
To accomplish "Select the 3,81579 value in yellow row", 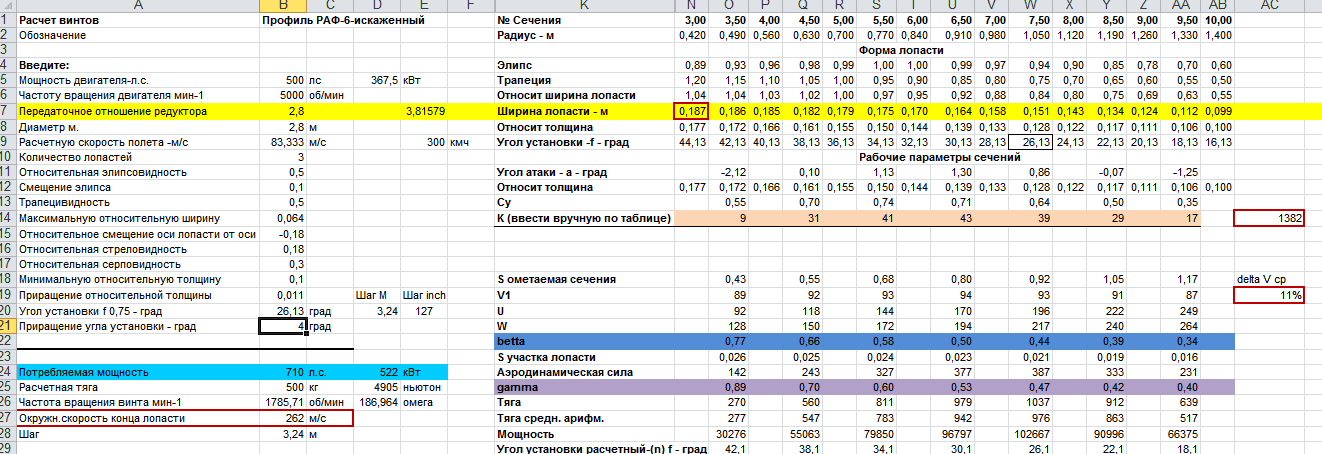I will pos(424,111).
